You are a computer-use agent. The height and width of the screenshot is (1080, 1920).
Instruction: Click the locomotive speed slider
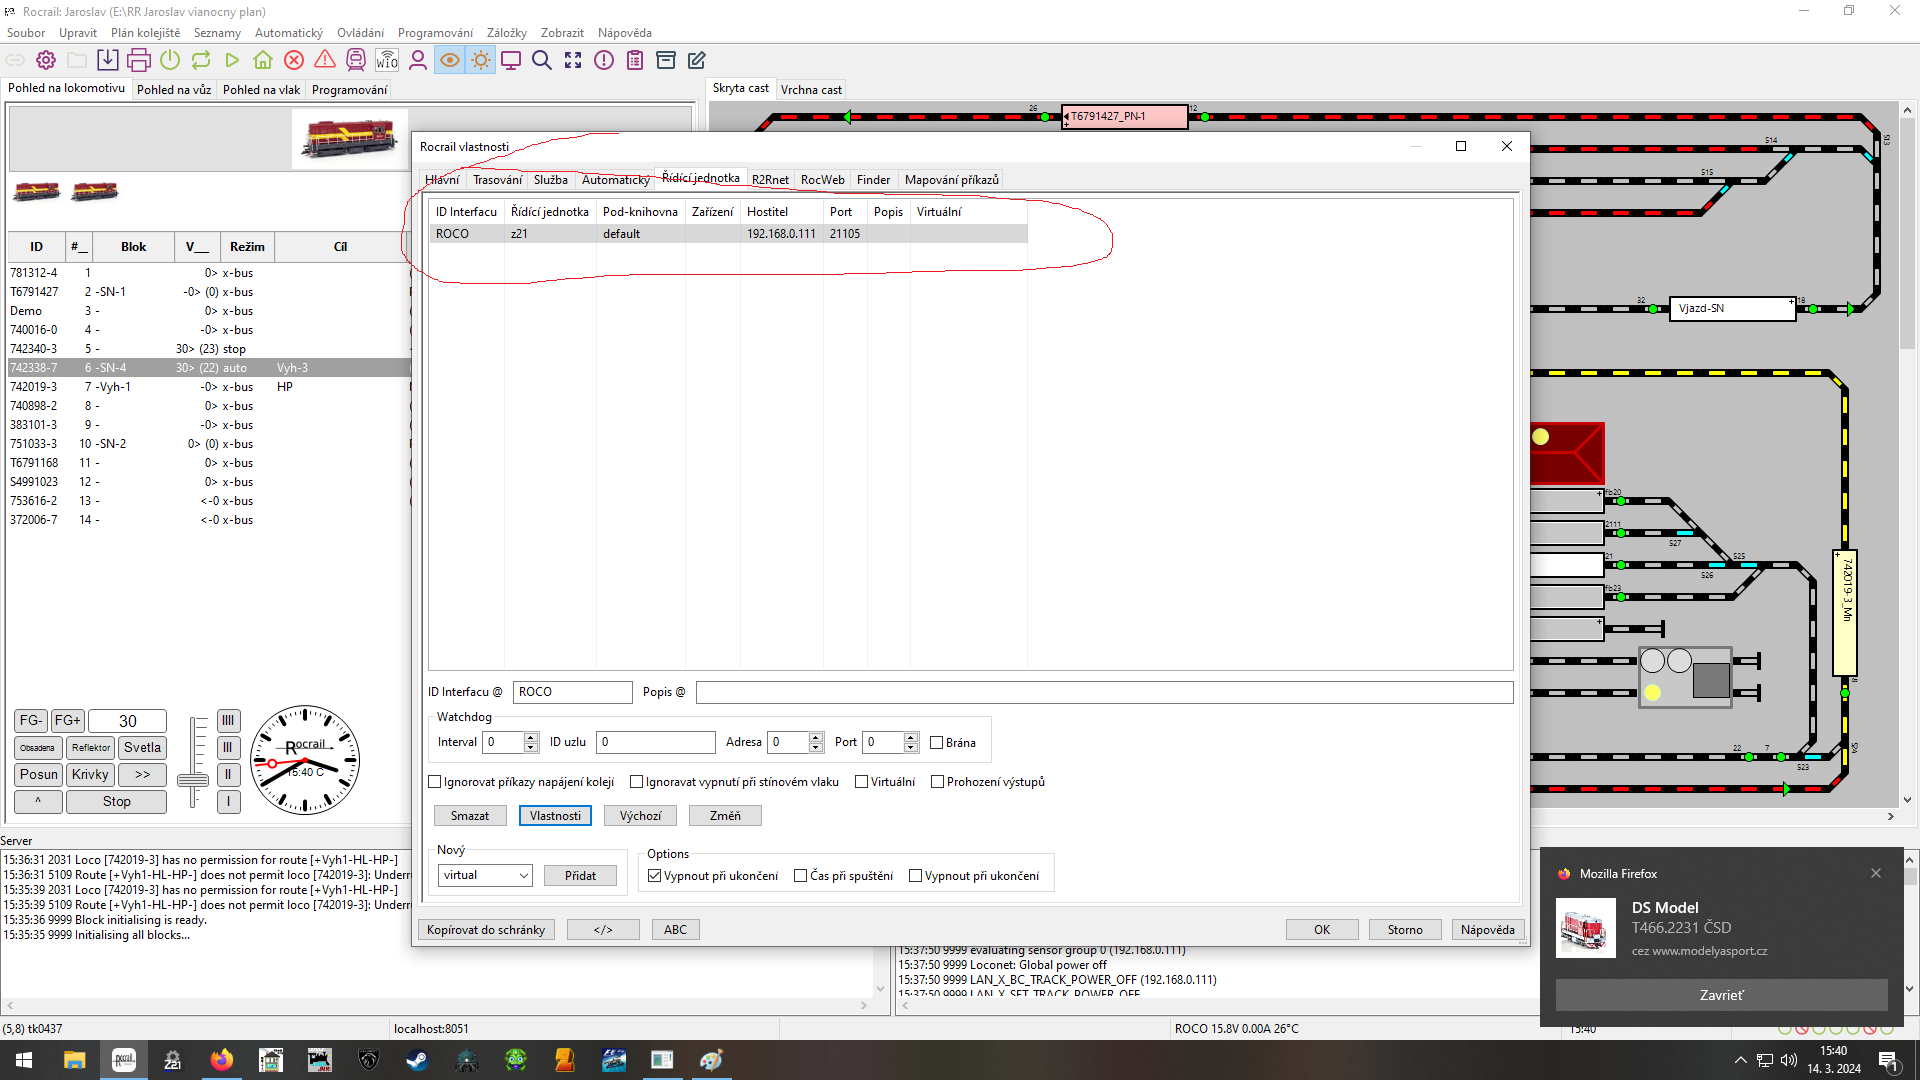(x=193, y=778)
